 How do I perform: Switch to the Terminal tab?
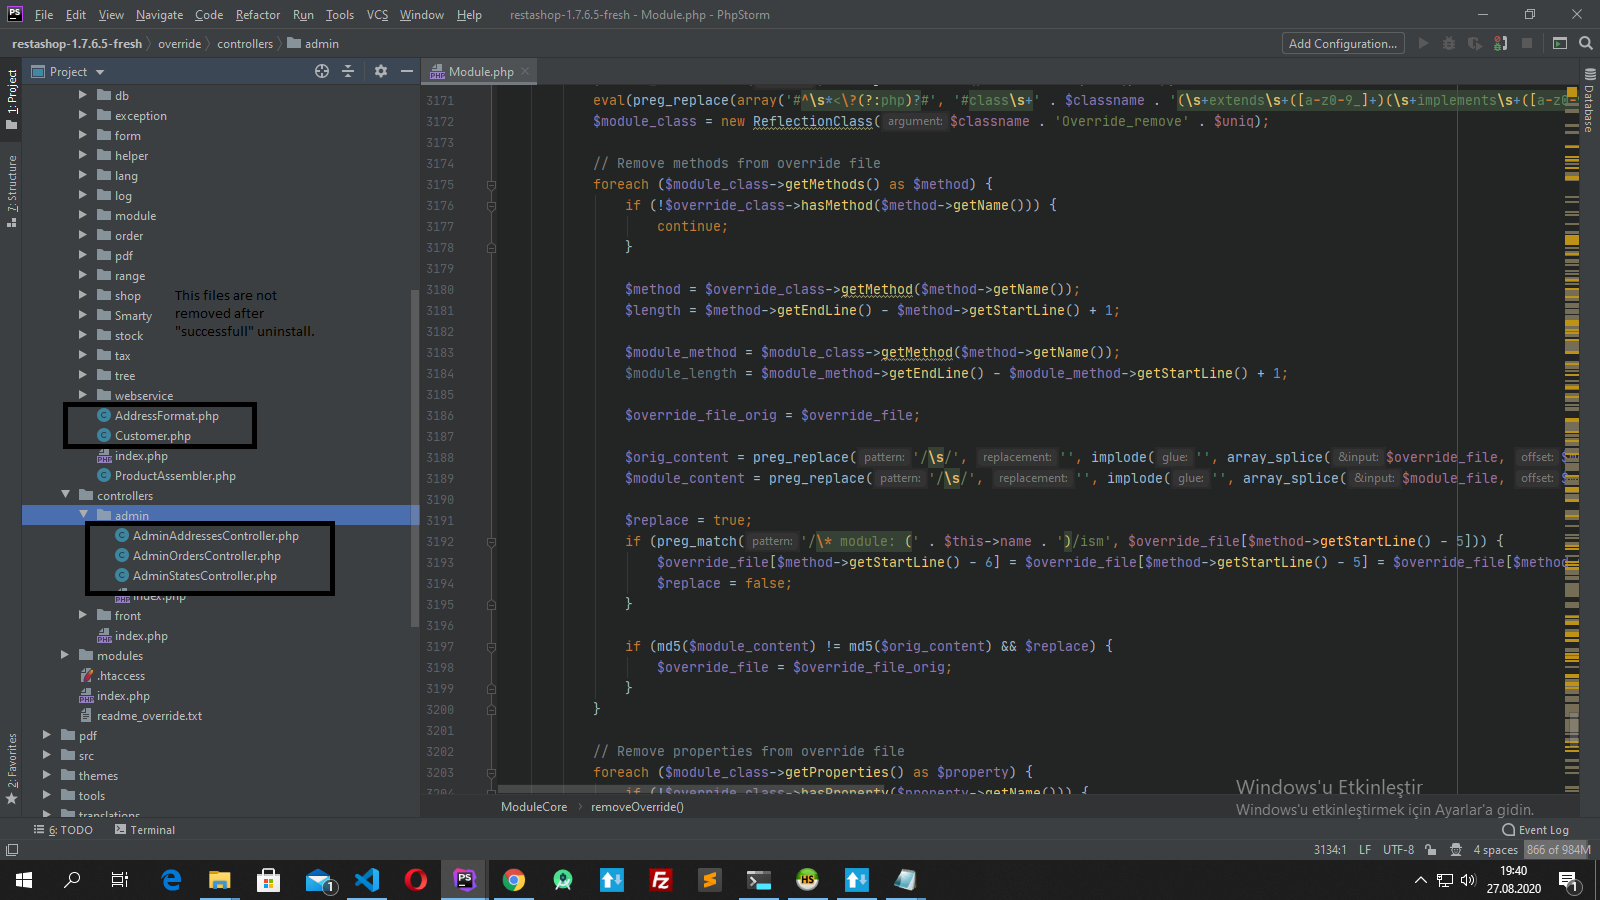coord(152,830)
